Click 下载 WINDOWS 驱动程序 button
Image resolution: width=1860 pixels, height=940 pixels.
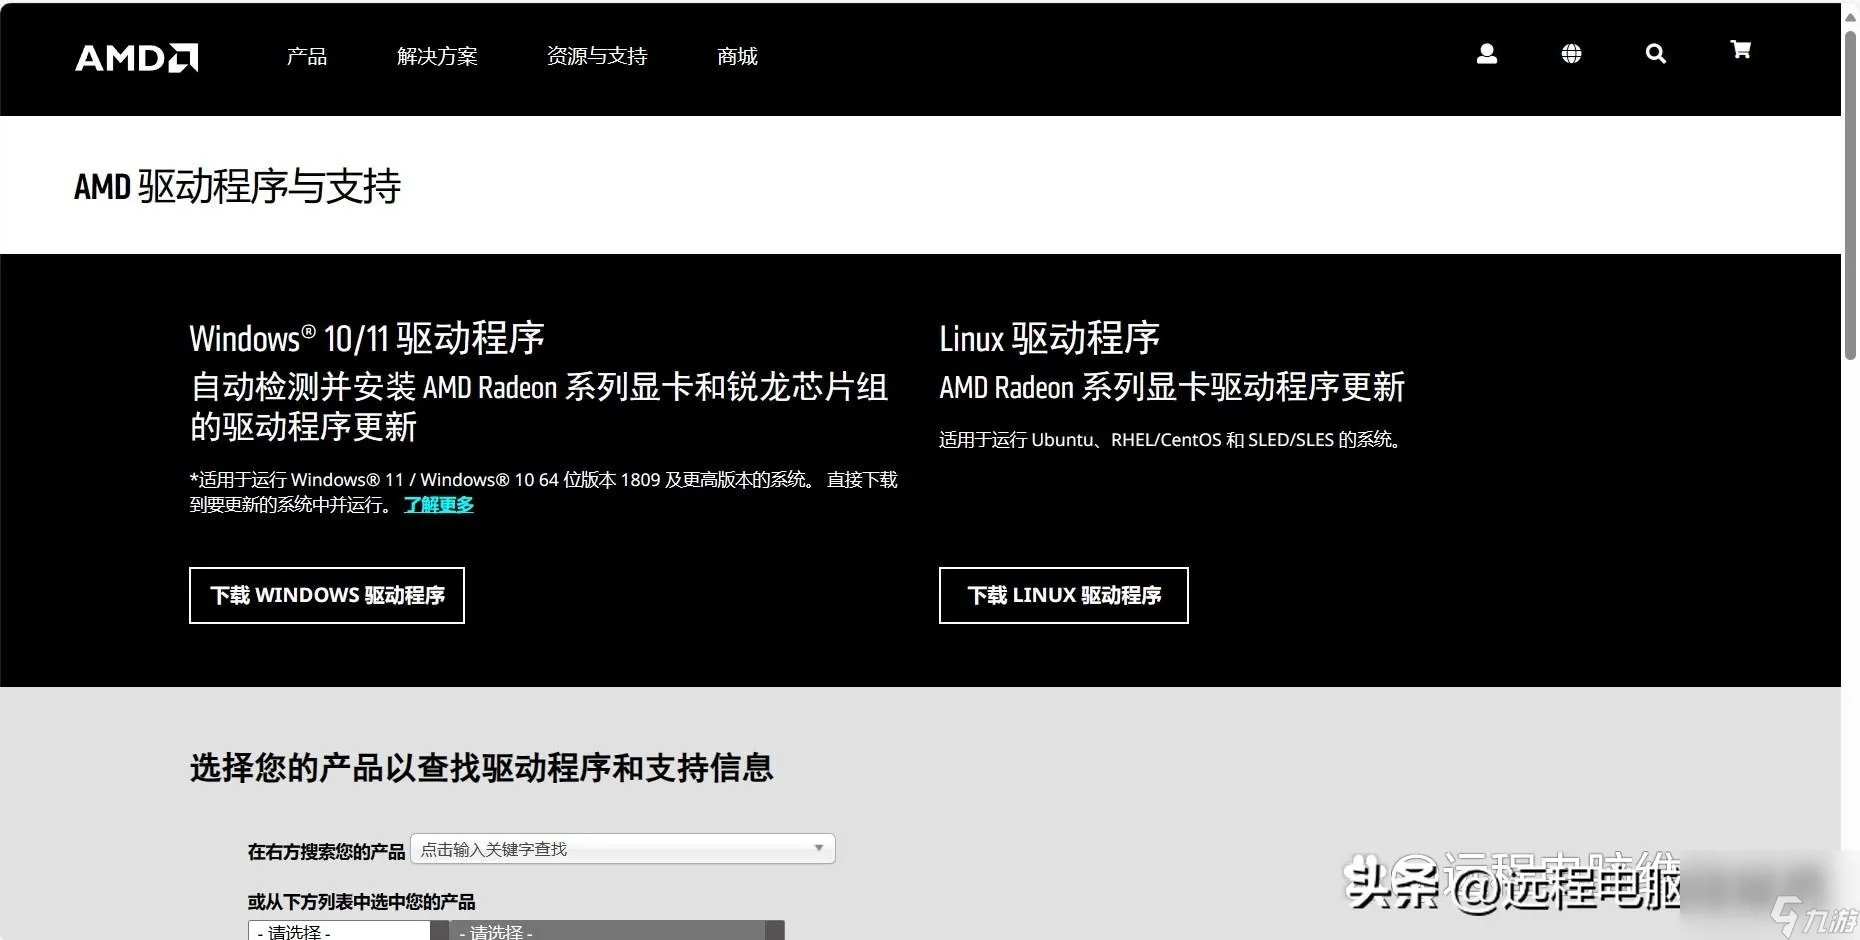[x=326, y=595]
